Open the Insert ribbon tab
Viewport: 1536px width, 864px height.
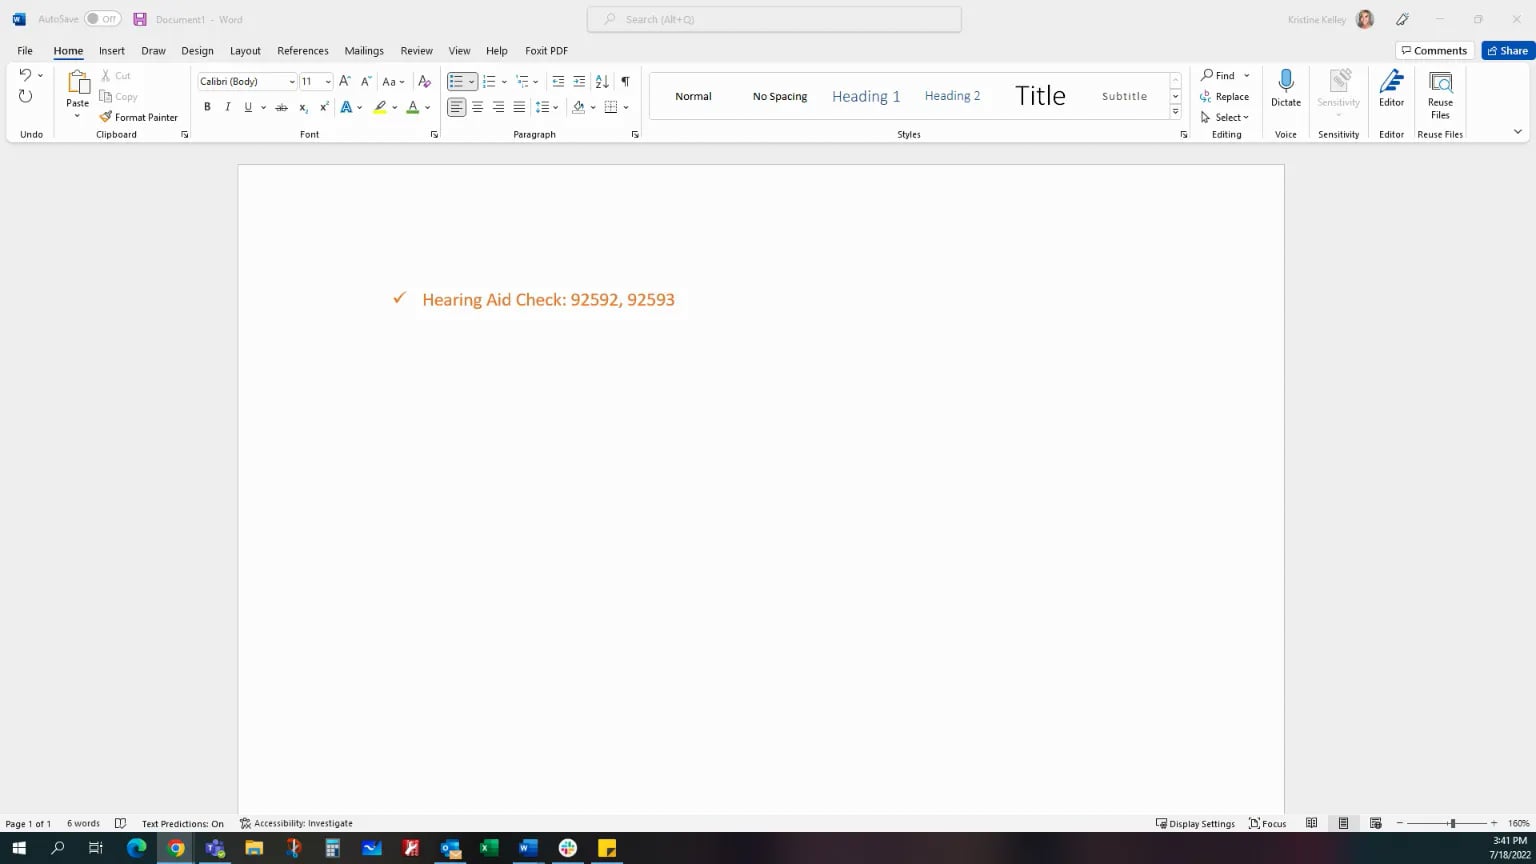coord(112,50)
